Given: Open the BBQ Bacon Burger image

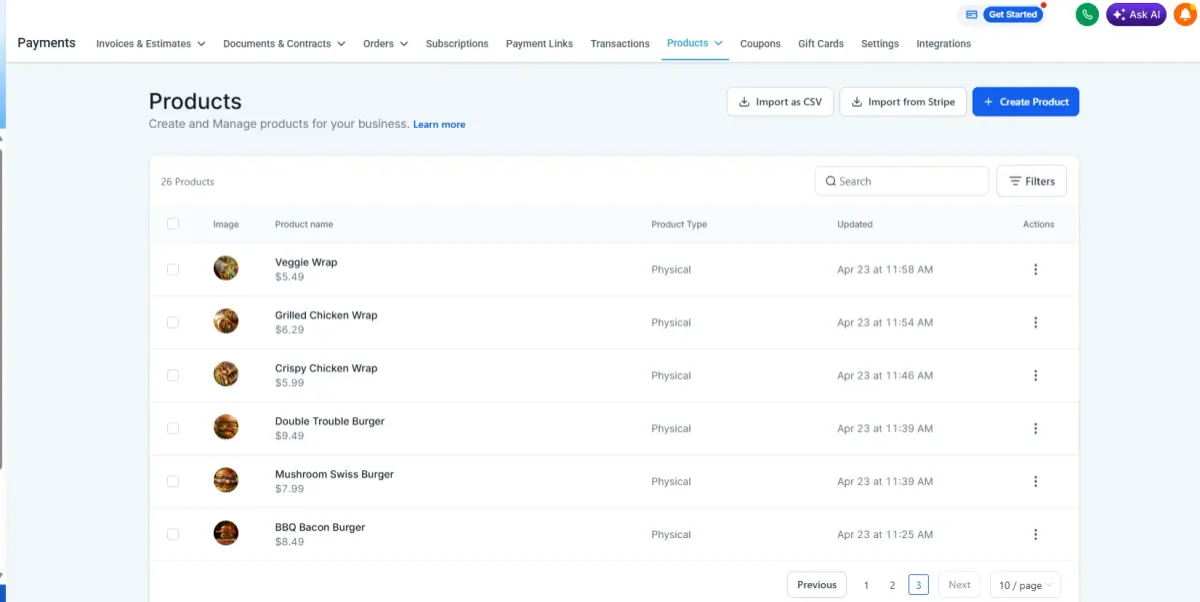Looking at the screenshot, I should (x=226, y=533).
